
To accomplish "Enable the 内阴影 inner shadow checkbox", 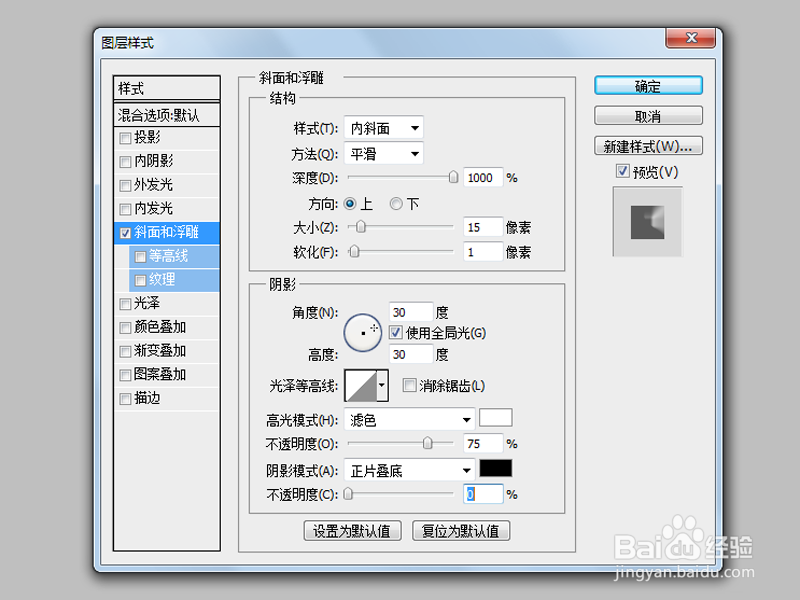I will (x=125, y=162).
